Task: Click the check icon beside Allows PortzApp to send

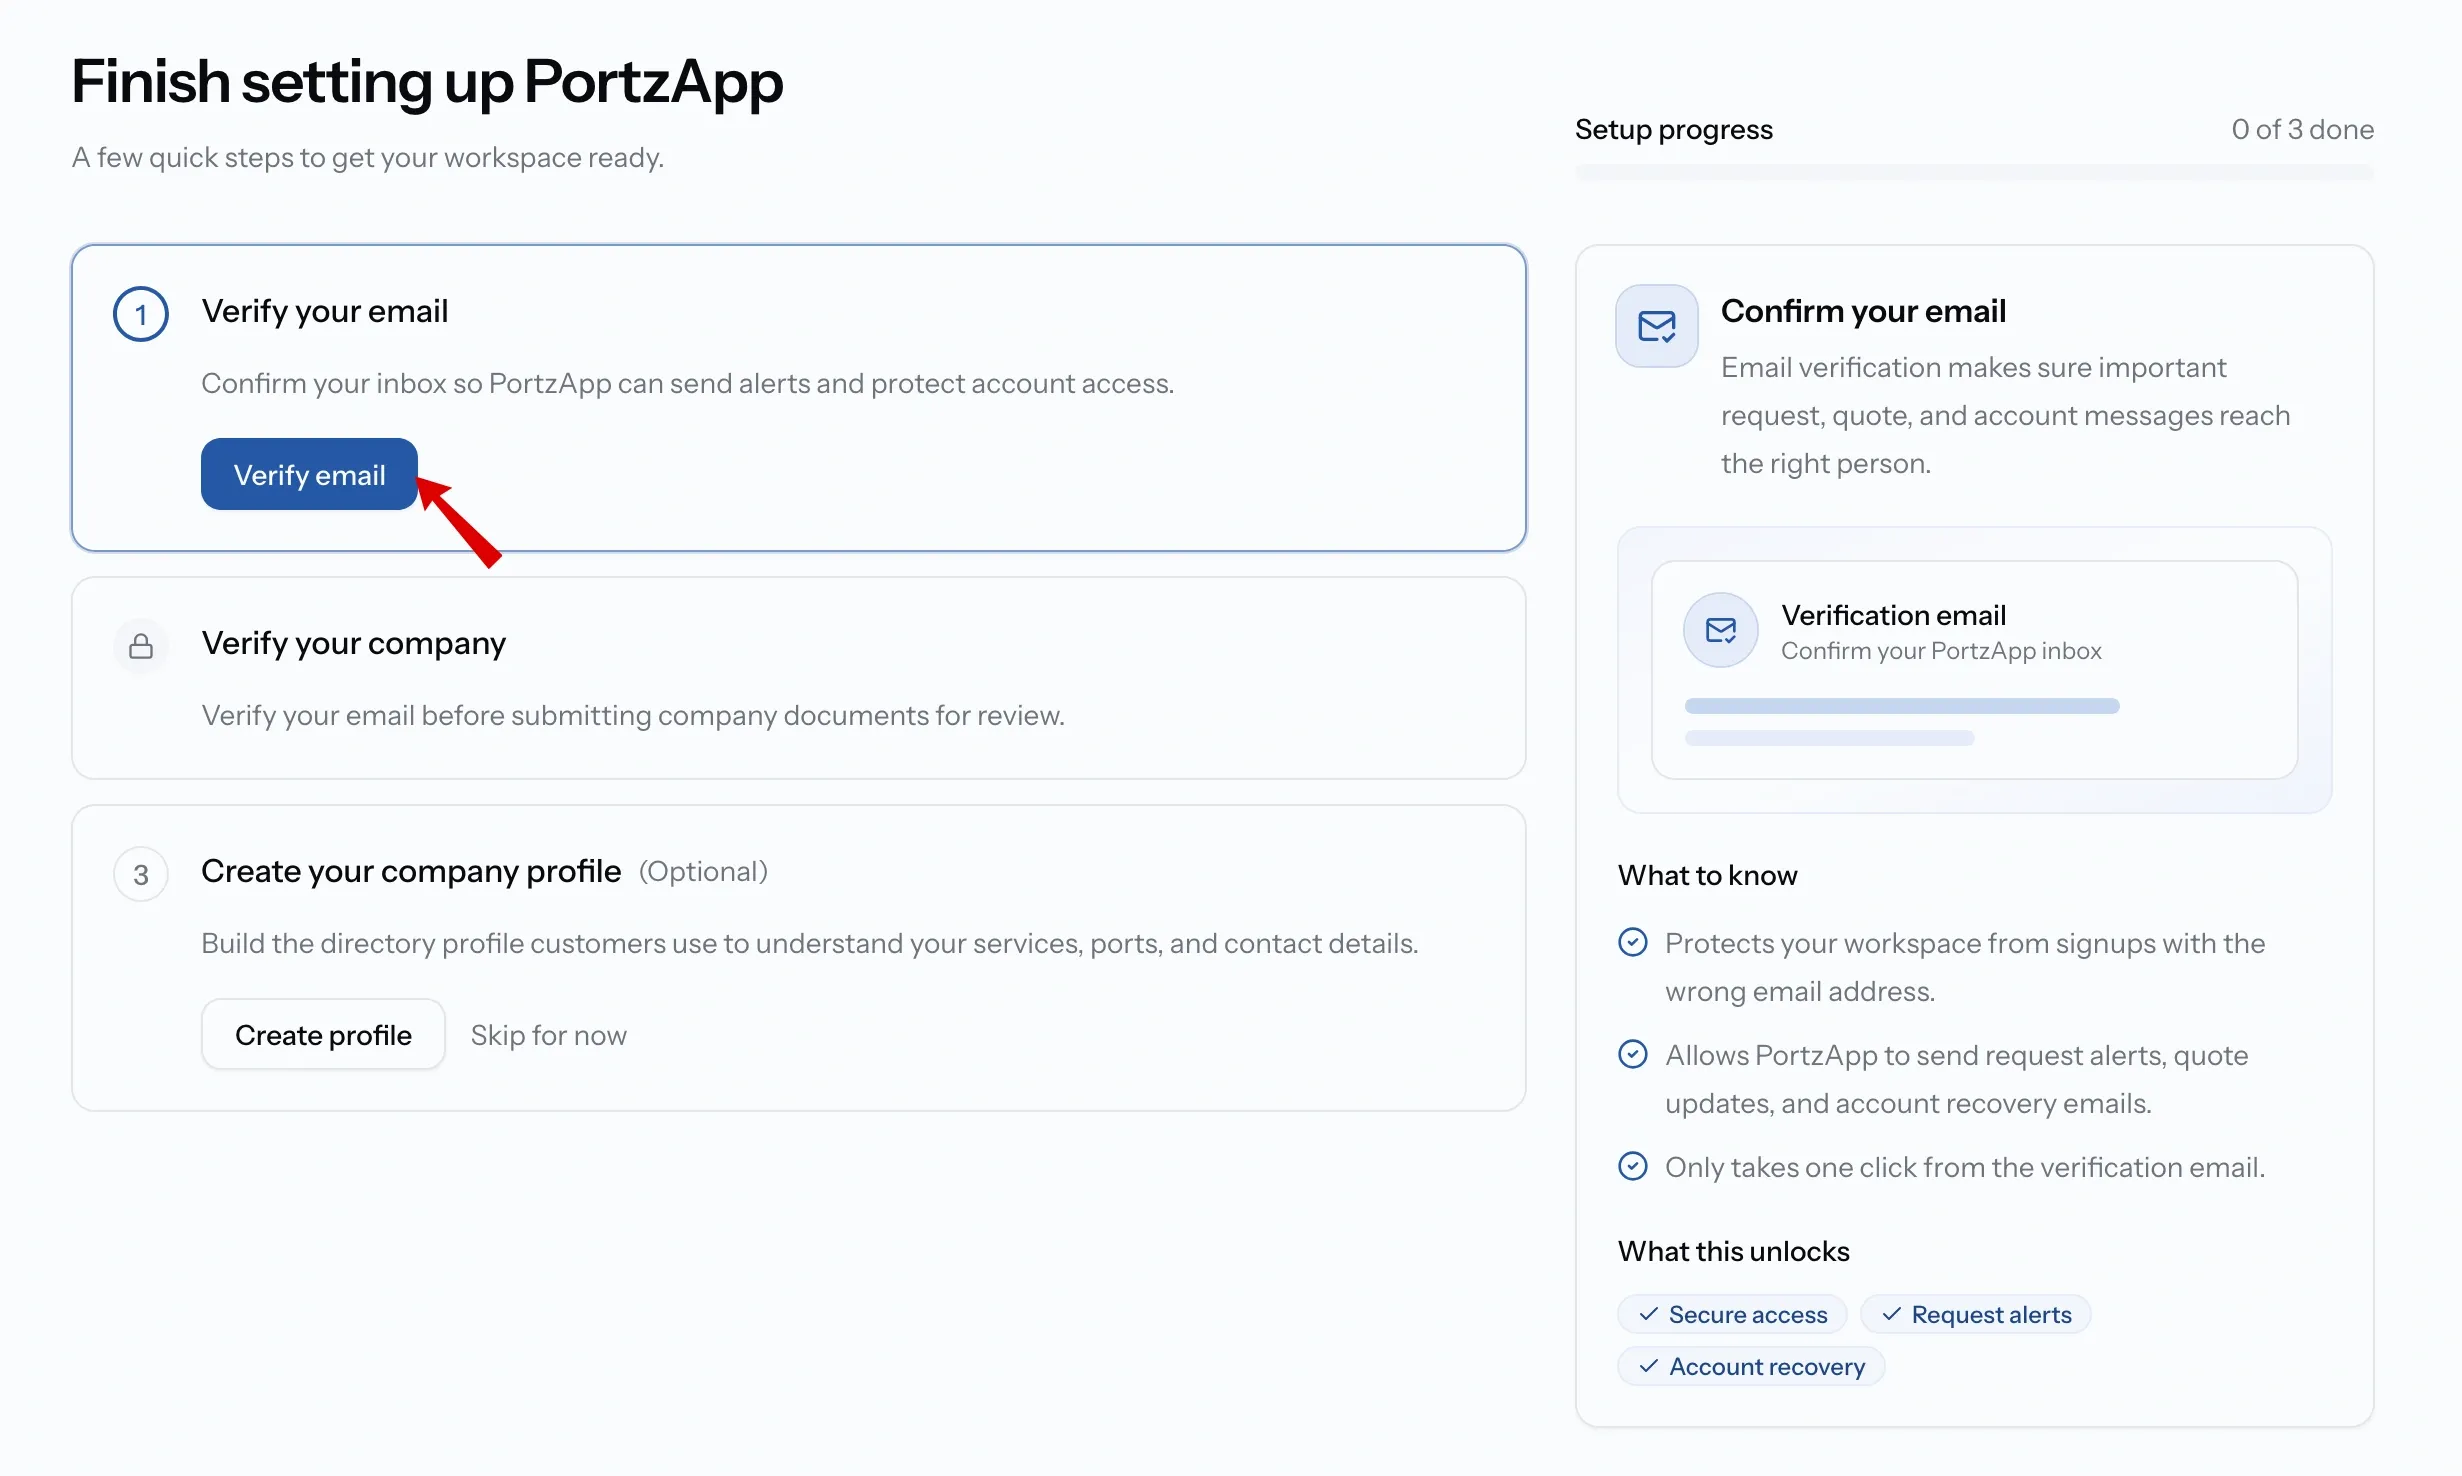Action: click(1633, 1054)
